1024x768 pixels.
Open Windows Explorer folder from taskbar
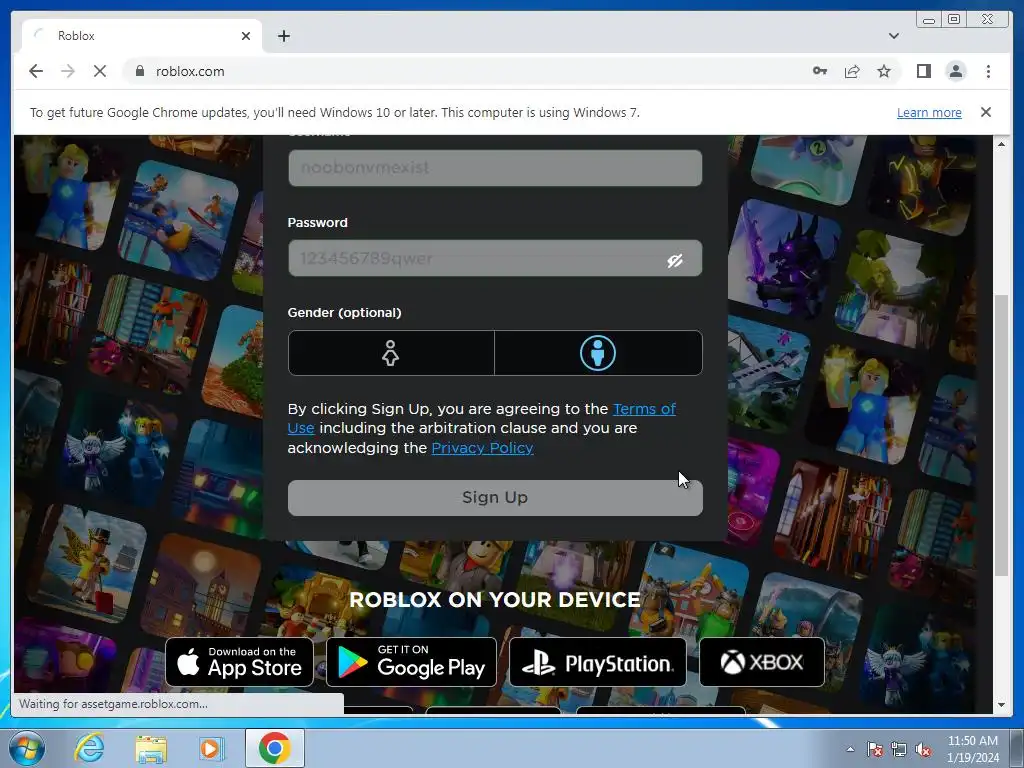coord(151,748)
